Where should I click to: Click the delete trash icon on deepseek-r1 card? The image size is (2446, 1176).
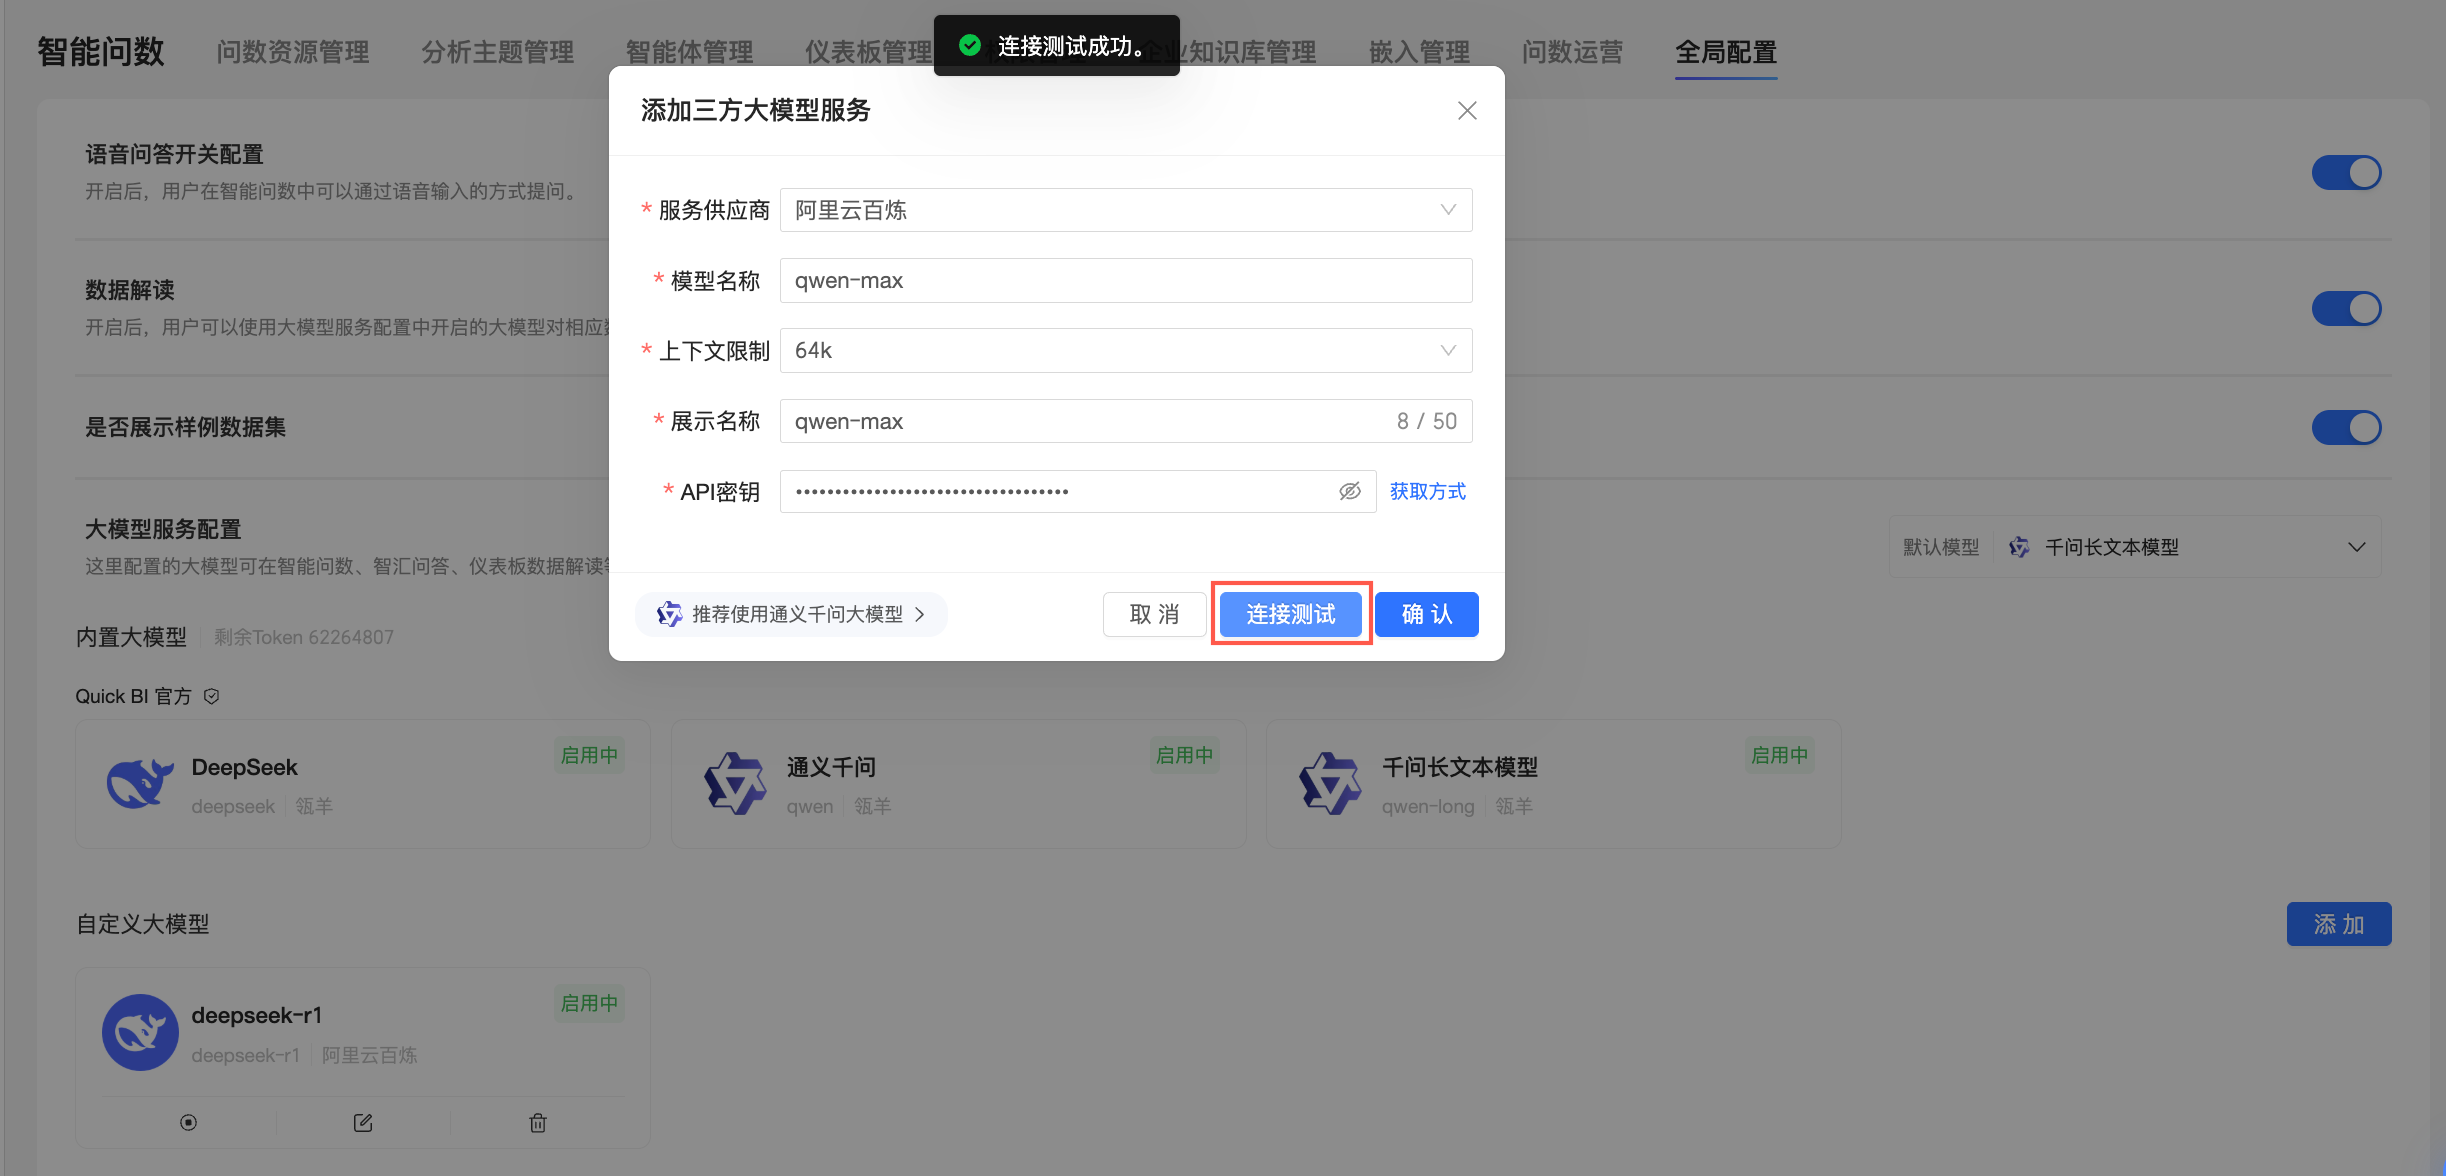[x=538, y=1123]
